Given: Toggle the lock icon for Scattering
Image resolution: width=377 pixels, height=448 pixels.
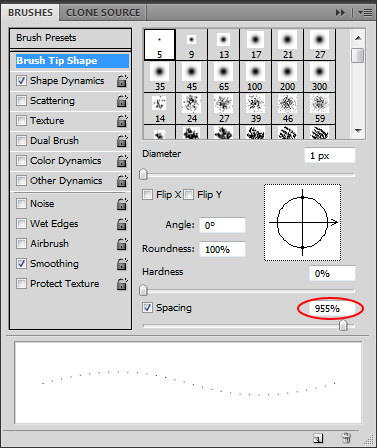Looking at the screenshot, I should pos(122,101).
